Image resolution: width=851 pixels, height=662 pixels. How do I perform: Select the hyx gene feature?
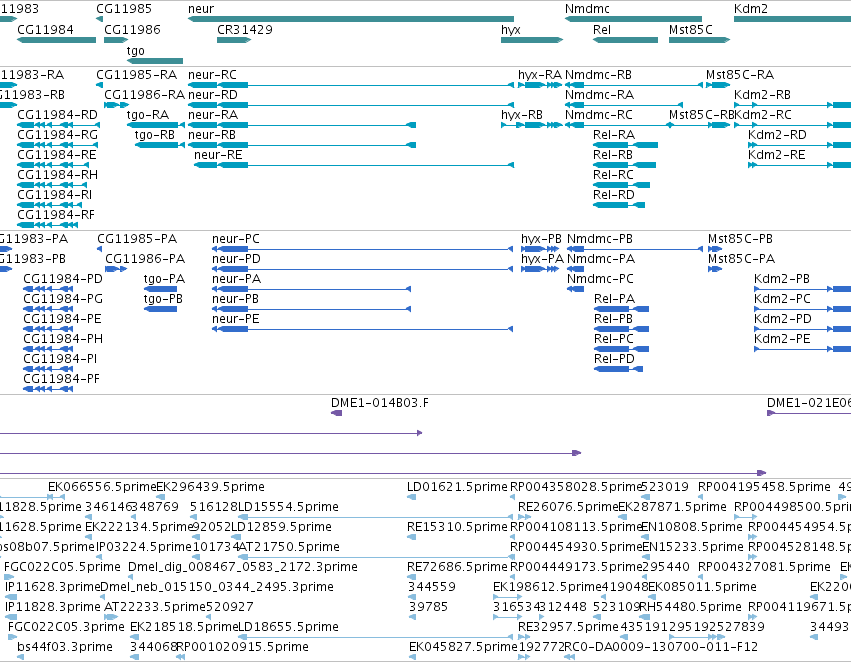[532, 40]
